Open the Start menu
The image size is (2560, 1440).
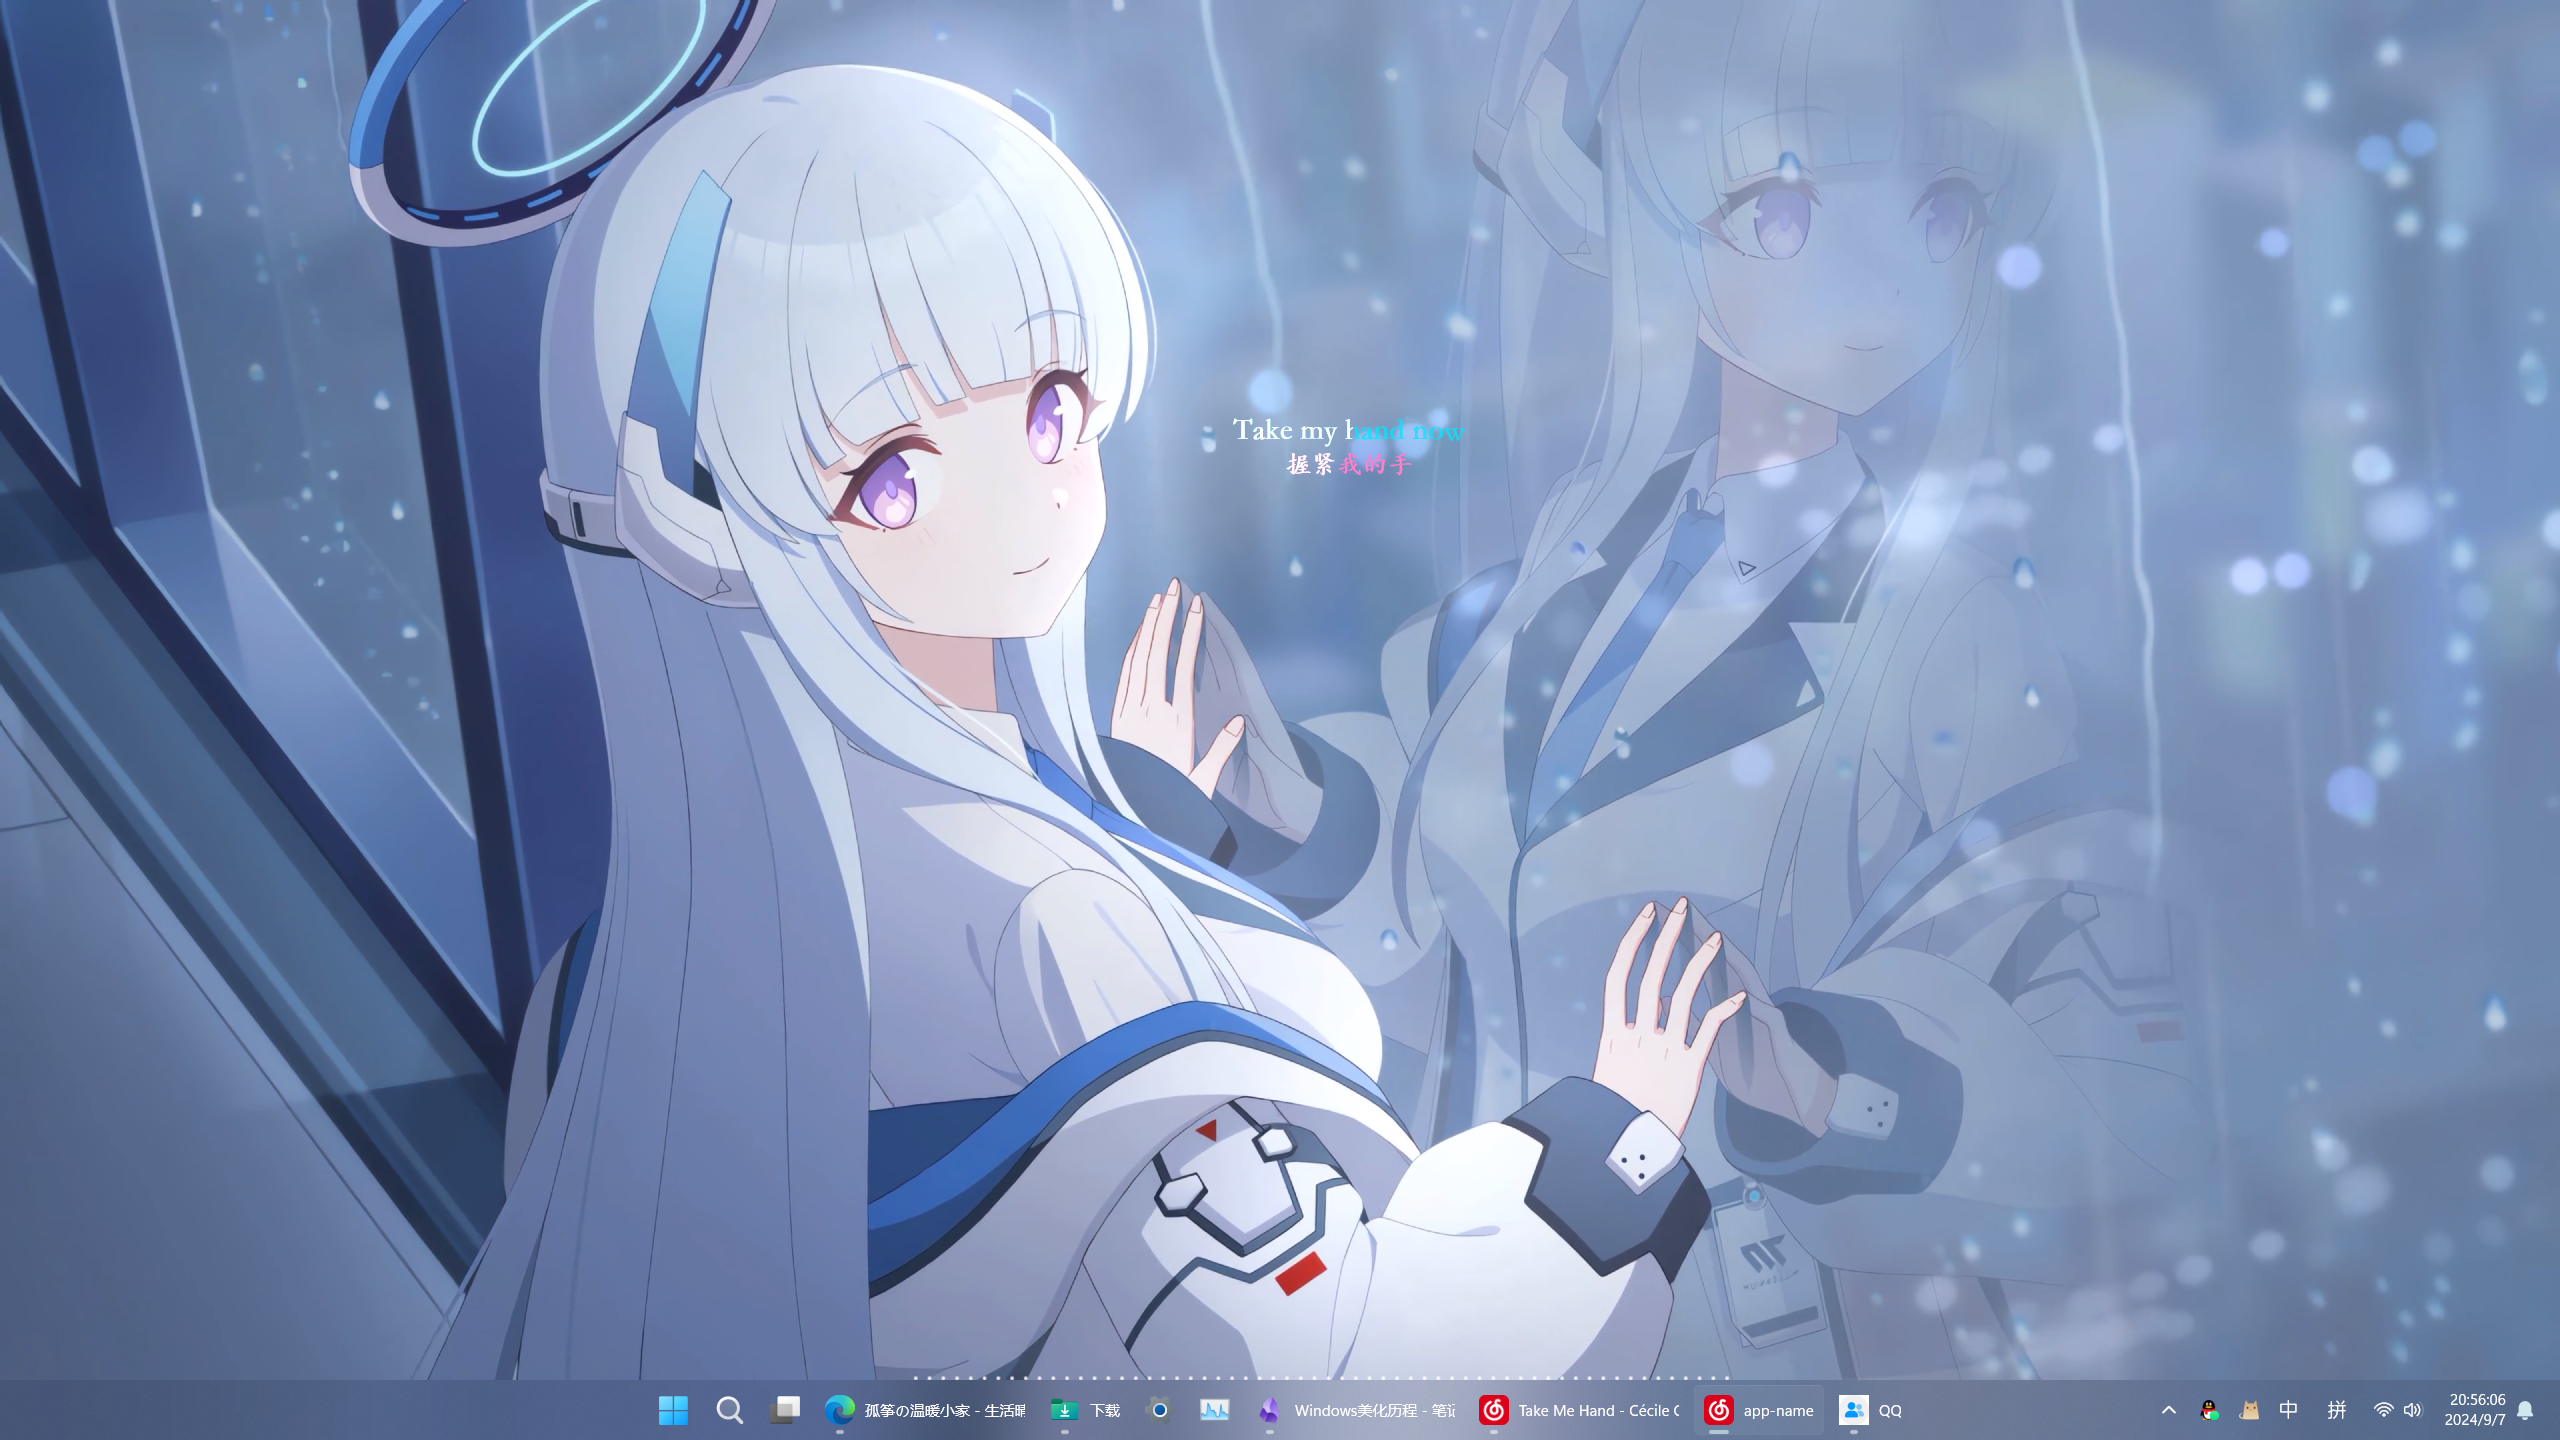674,1410
